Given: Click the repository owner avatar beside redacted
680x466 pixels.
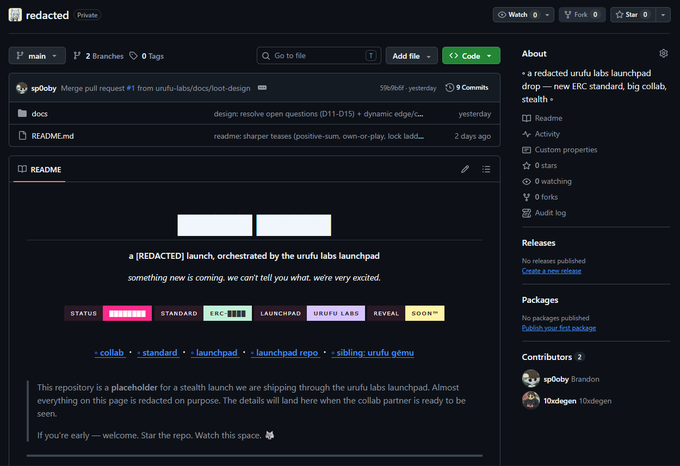Looking at the screenshot, I should (x=15, y=15).
